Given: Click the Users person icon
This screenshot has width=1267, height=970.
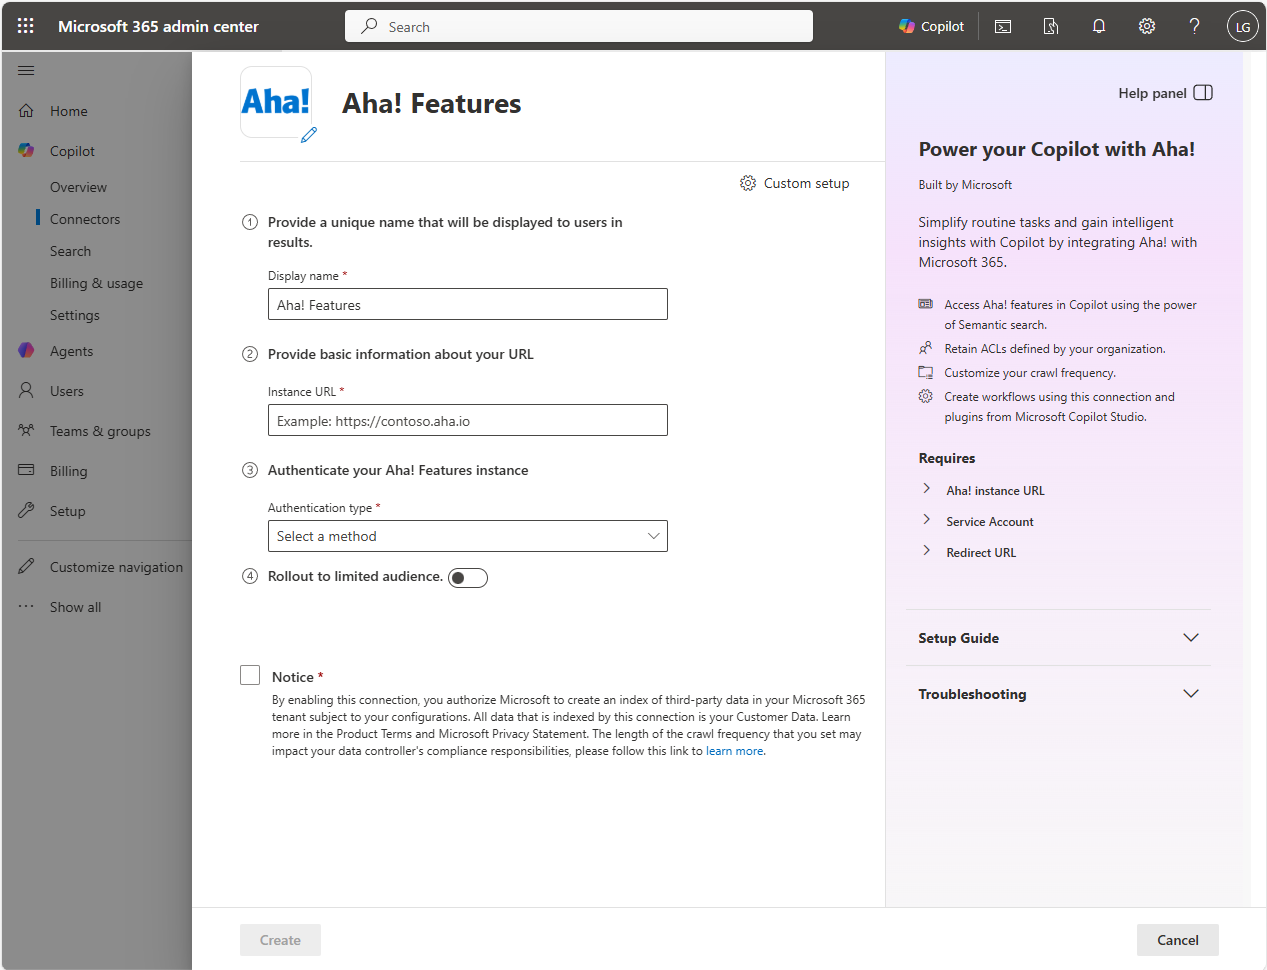Looking at the screenshot, I should (x=26, y=391).
